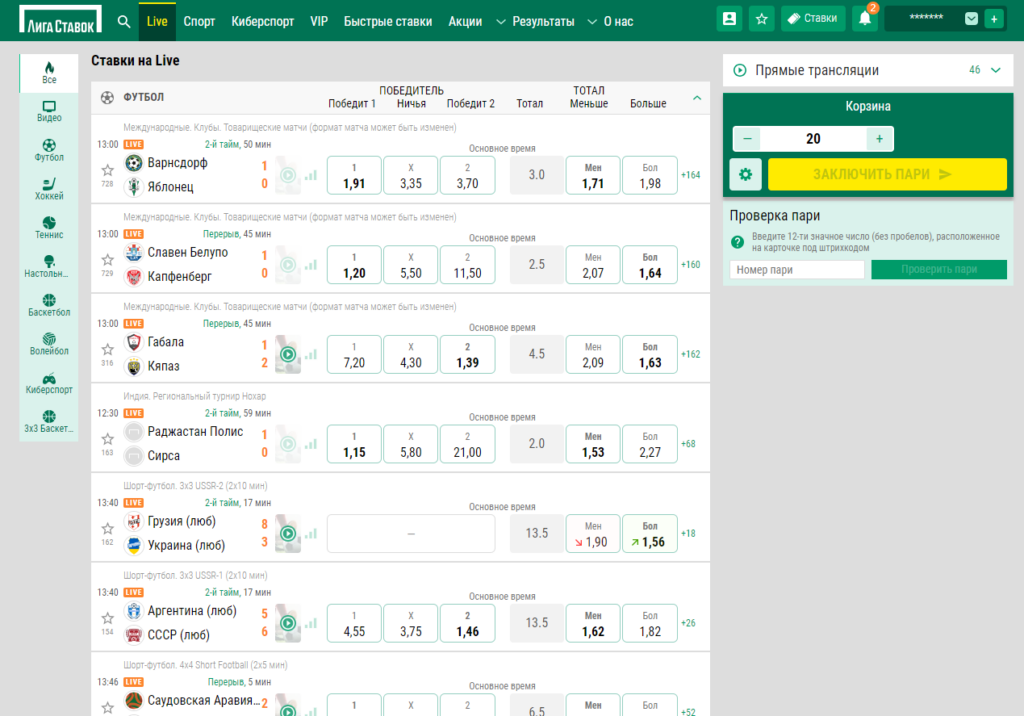Favorite the Грузия – Украина match
The width and height of the screenshot is (1024, 716).
coord(108,528)
